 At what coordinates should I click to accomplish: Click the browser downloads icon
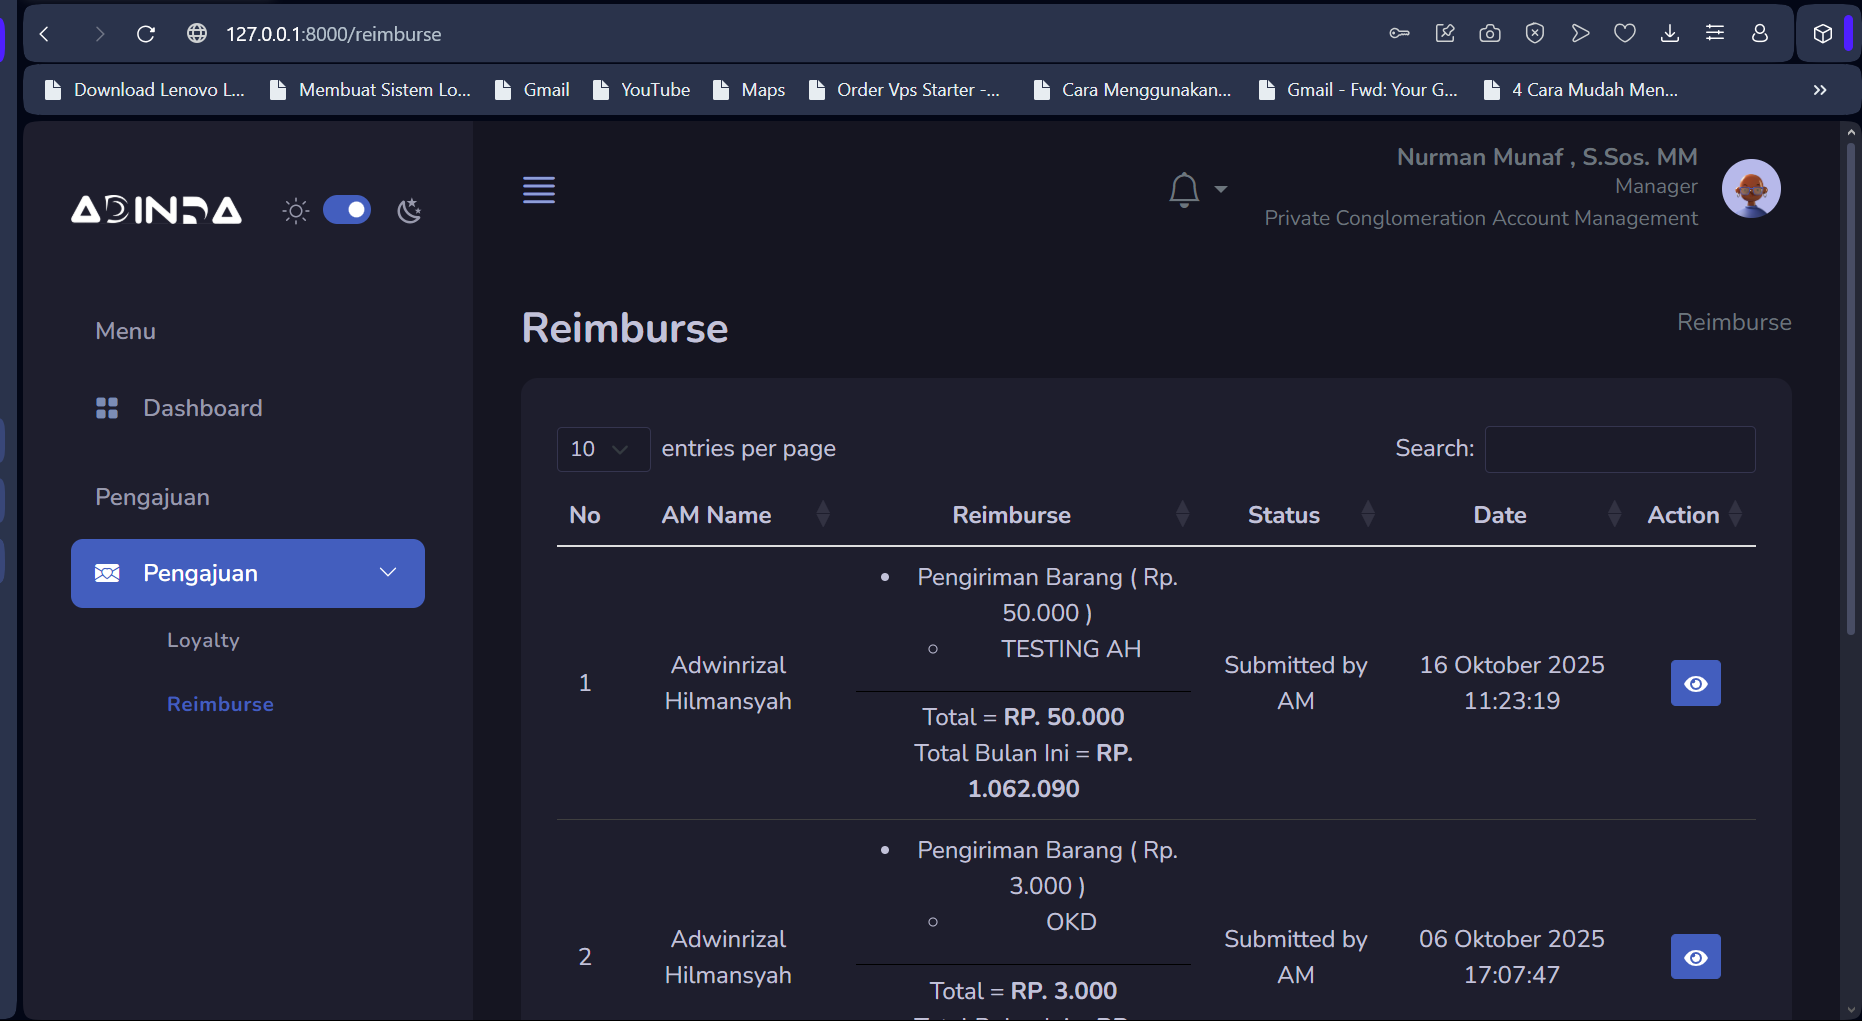pyautogui.click(x=1669, y=34)
